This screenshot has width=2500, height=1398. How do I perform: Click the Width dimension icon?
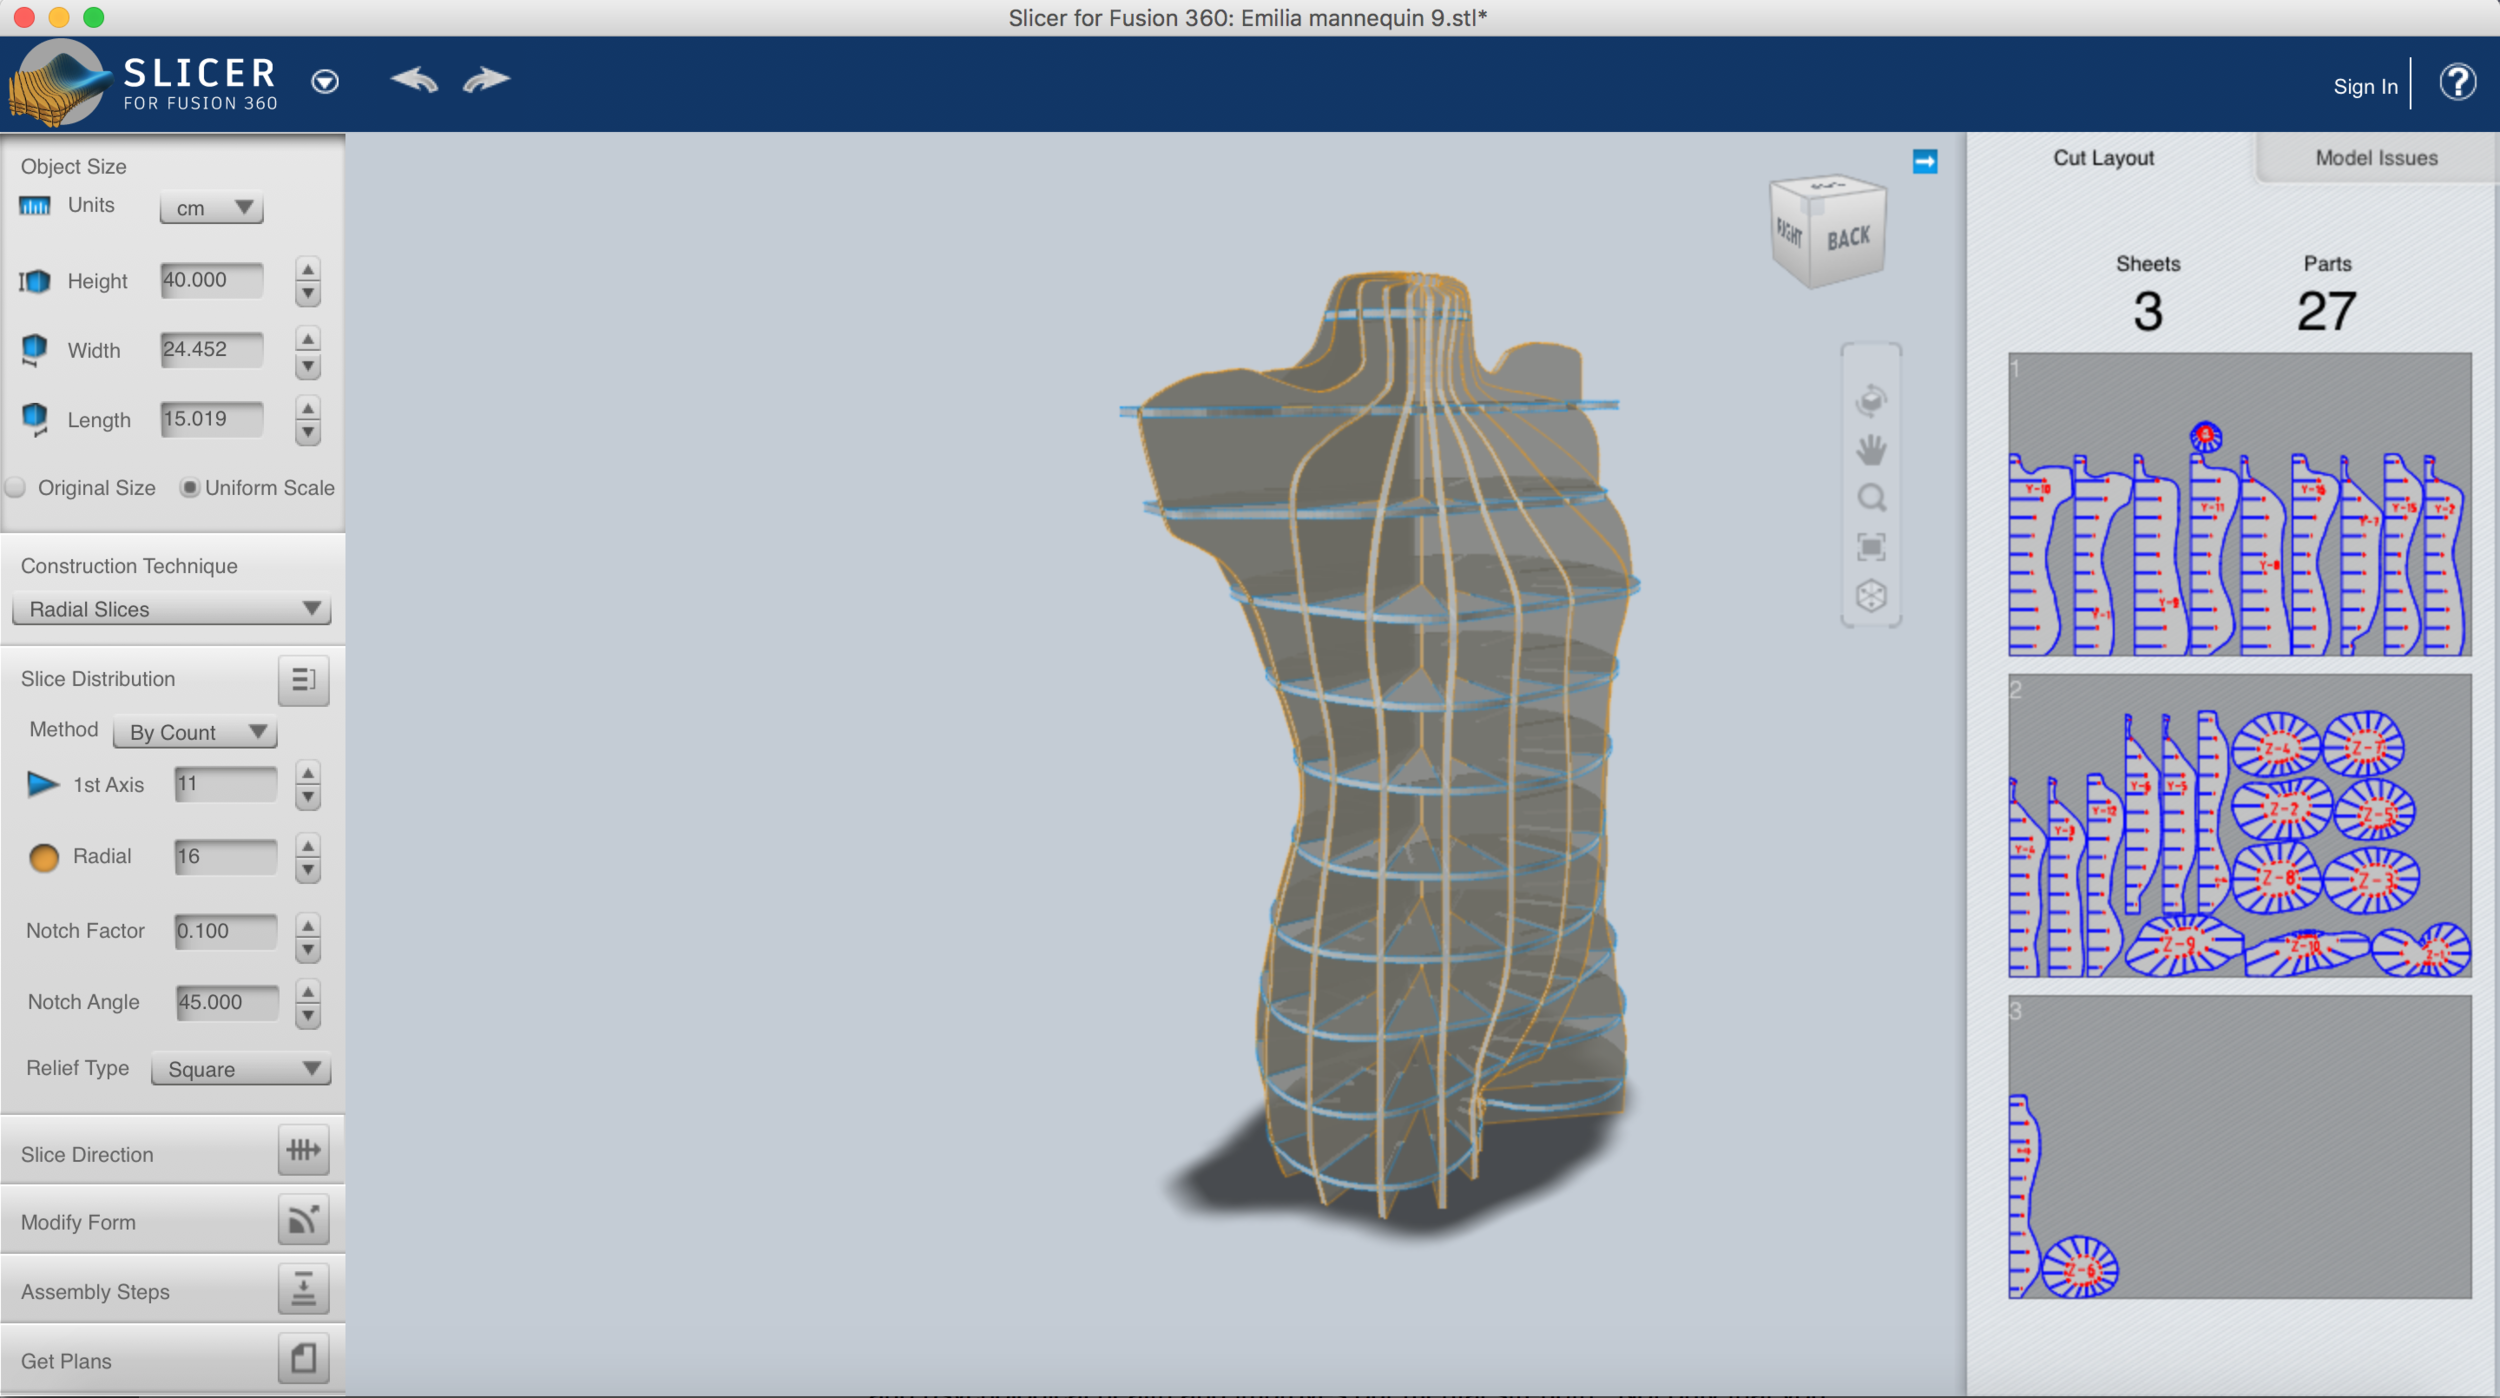click(x=34, y=350)
